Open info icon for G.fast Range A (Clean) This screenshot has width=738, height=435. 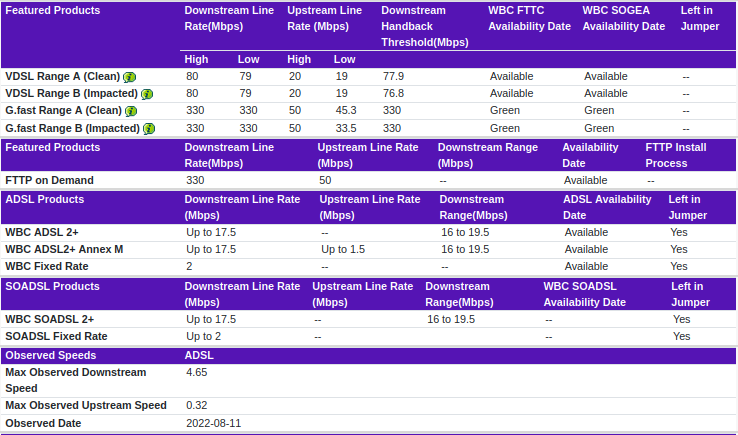tap(131, 111)
